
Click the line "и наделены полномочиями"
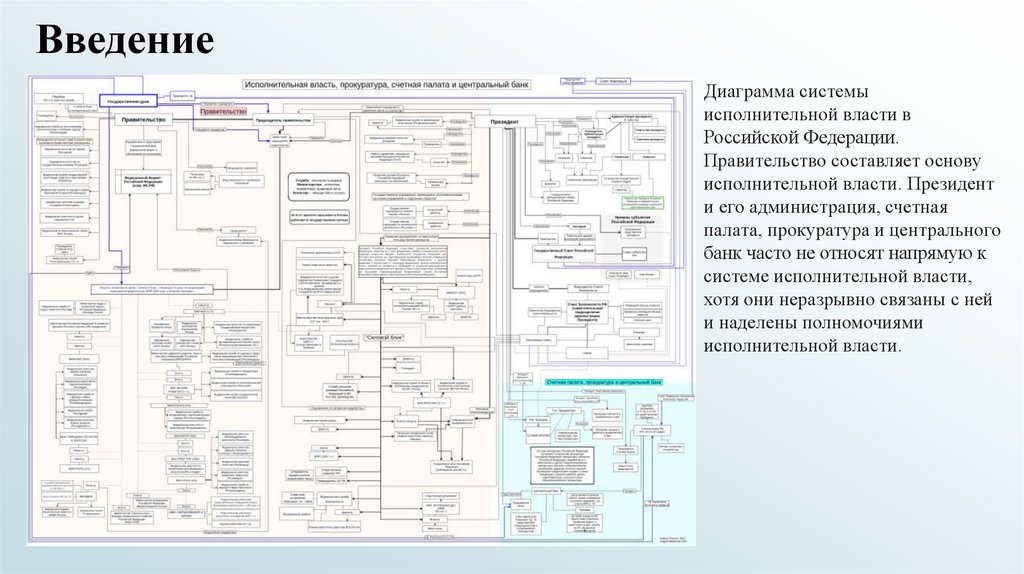pos(813,323)
